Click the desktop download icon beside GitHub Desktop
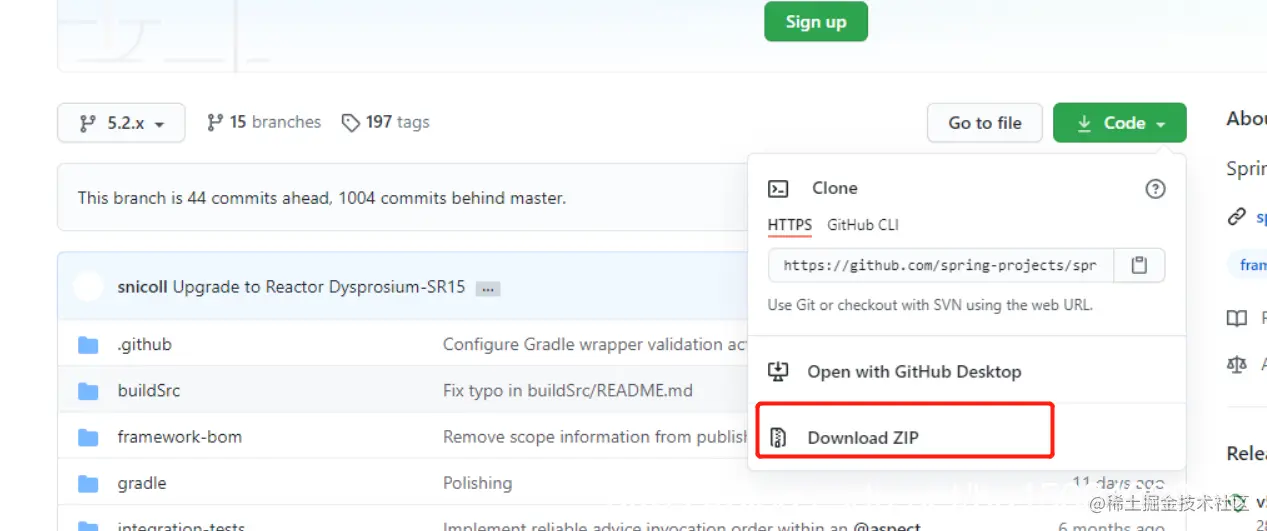Viewport: 1267px width, 531px height. (x=778, y=372)
